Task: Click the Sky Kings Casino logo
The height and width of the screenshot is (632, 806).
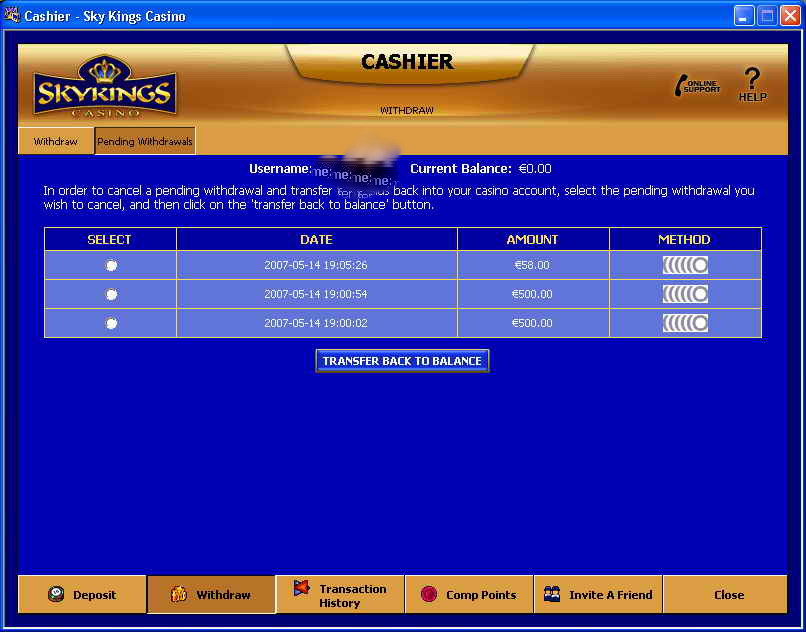Action: coord(105,86)
